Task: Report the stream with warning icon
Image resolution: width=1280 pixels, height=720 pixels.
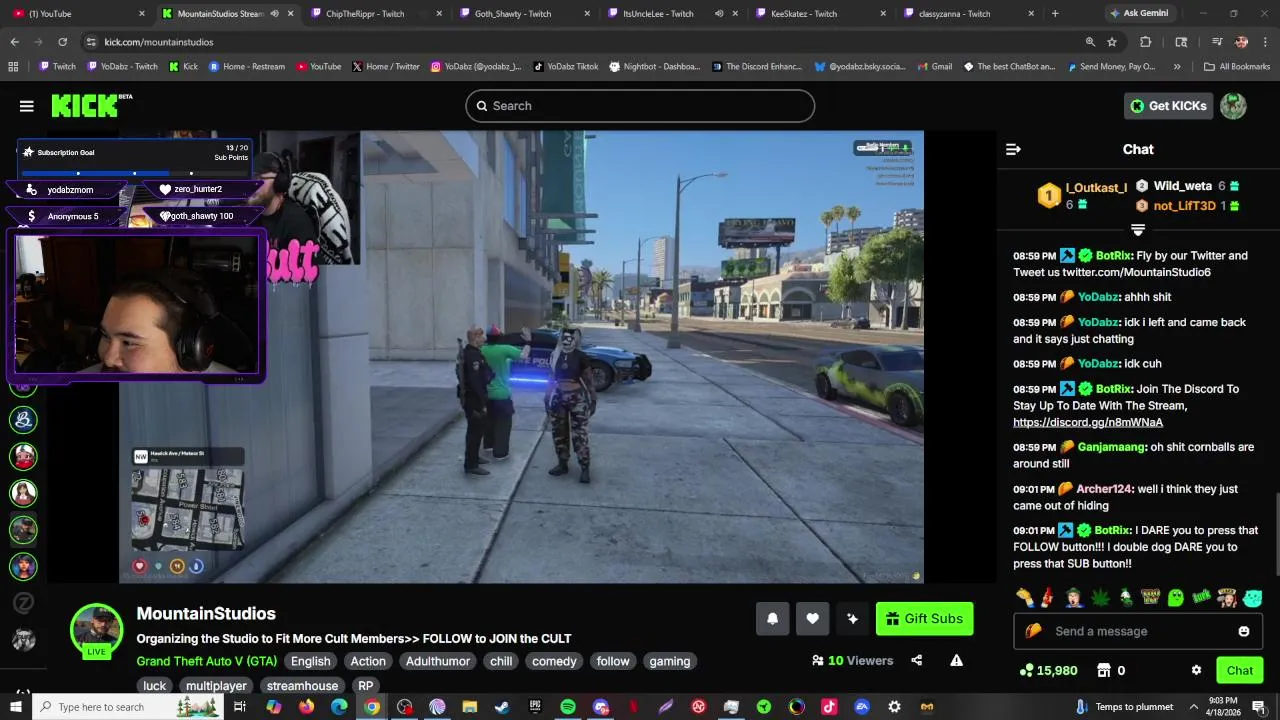Action: click(x=956, y=660)
